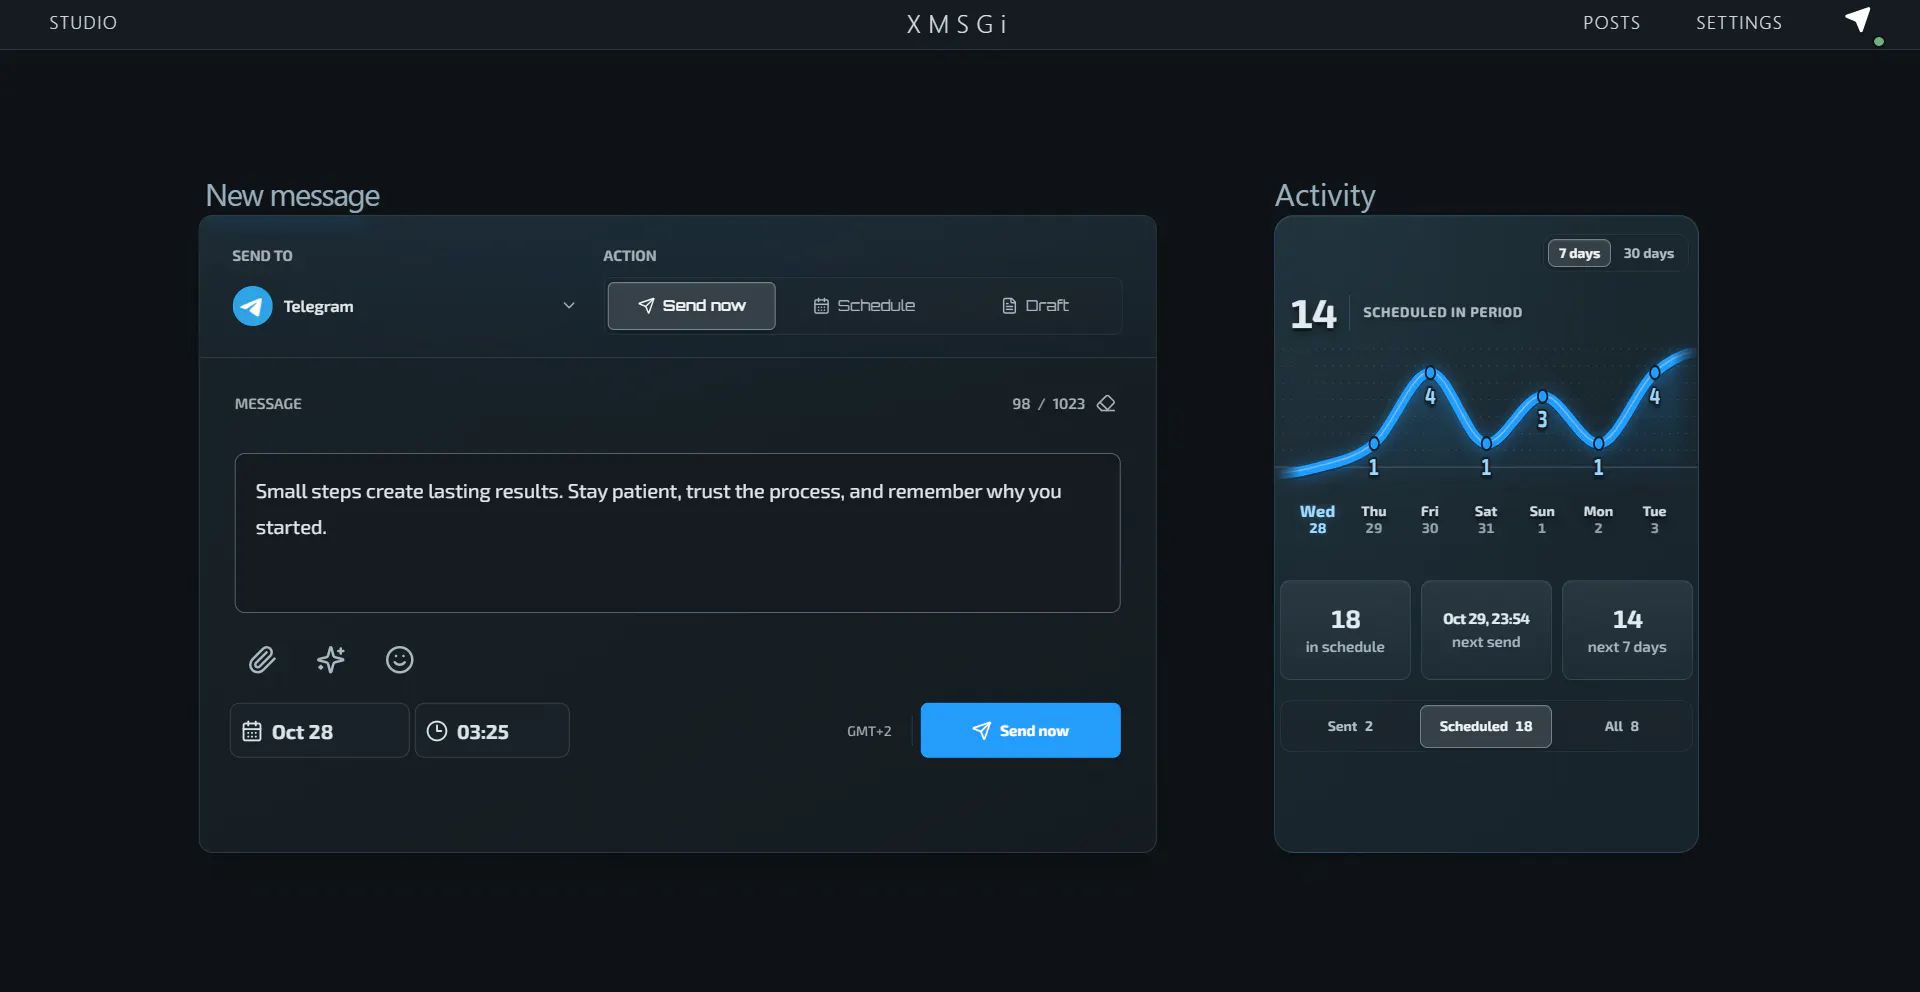The image size is (1920, 992).
Task: Click the Thu 29 chart data point
Action: 1374,443
